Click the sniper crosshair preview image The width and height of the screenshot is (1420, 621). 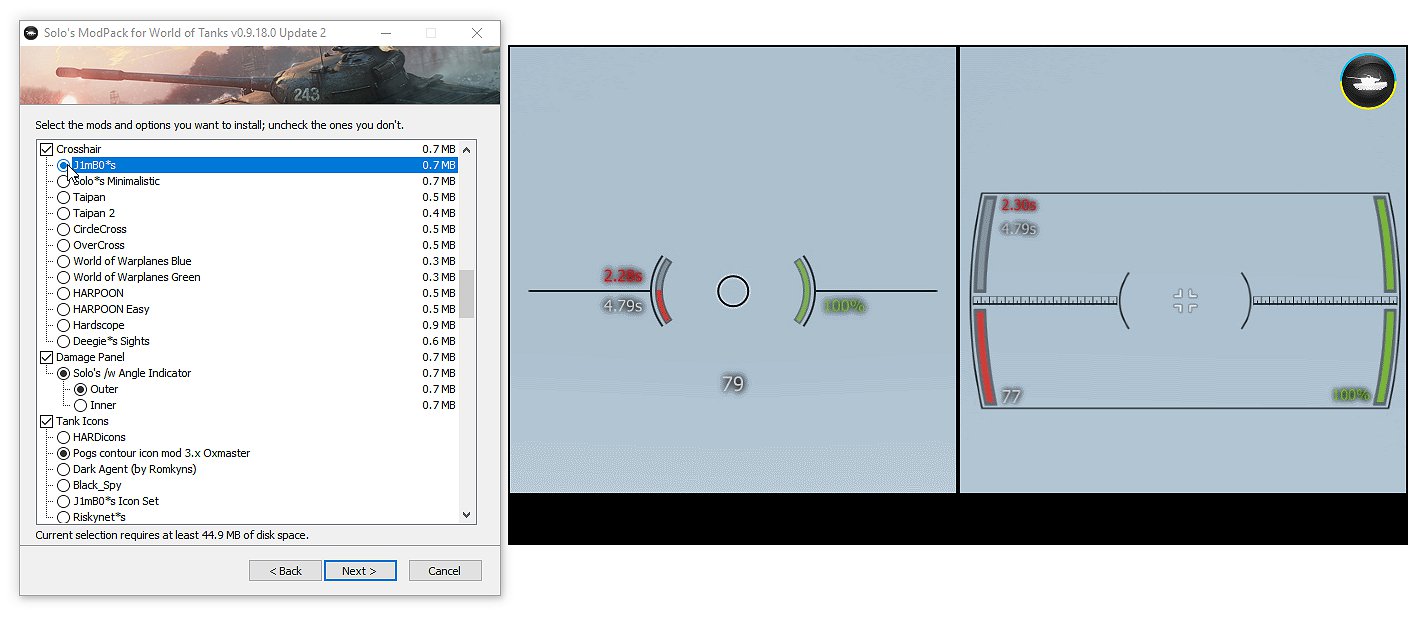(x=1184, y=270)
